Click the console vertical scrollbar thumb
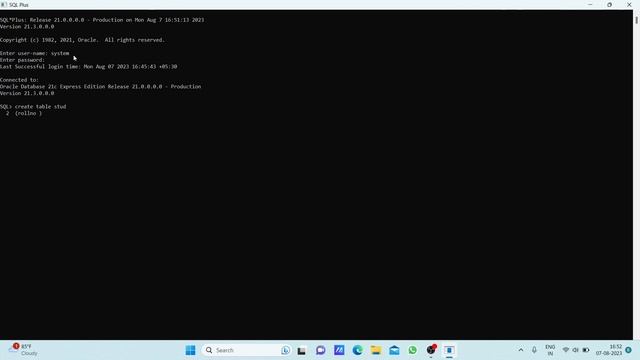 [636, 20]
